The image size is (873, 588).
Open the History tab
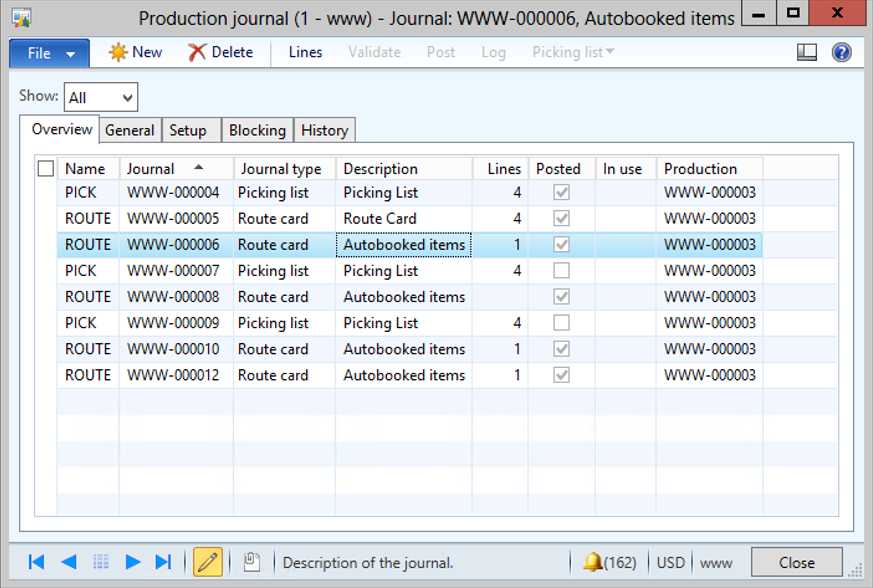pos(325,130)
